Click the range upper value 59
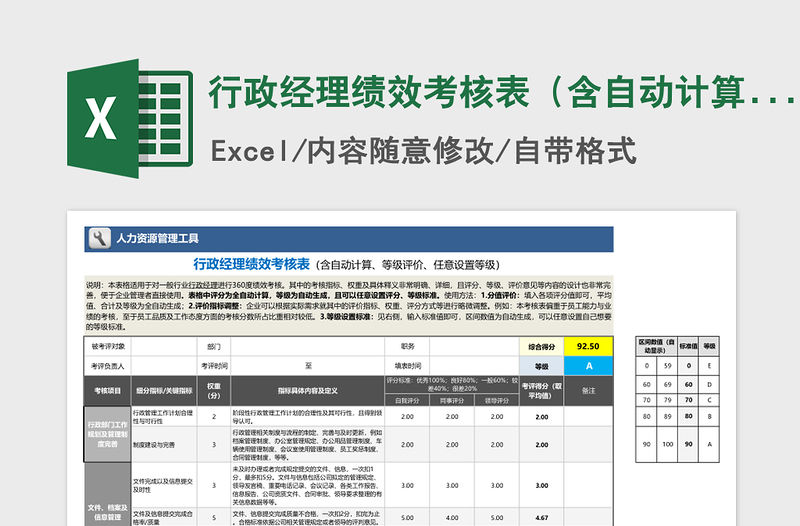The width and height of the screenshot is (800, 526). 667,366
